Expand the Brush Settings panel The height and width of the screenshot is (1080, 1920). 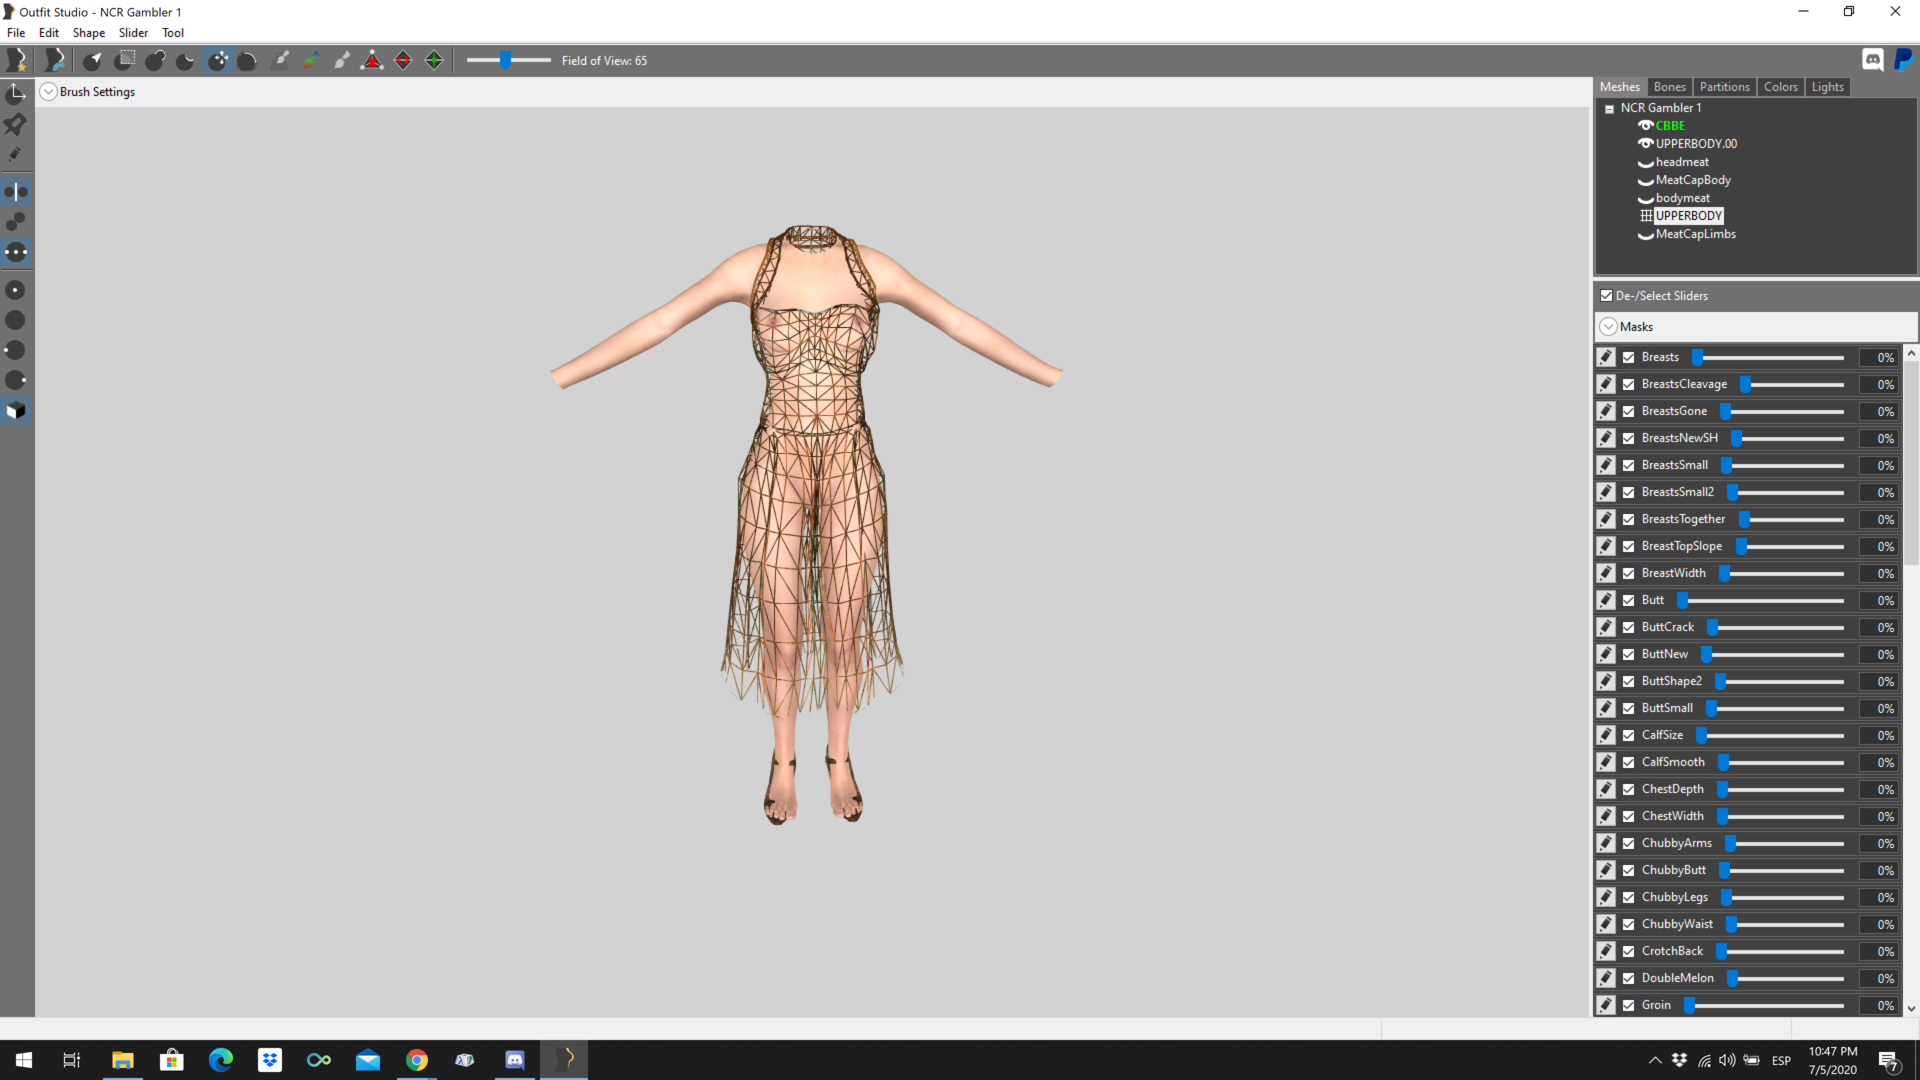click(x=48, y=92)
